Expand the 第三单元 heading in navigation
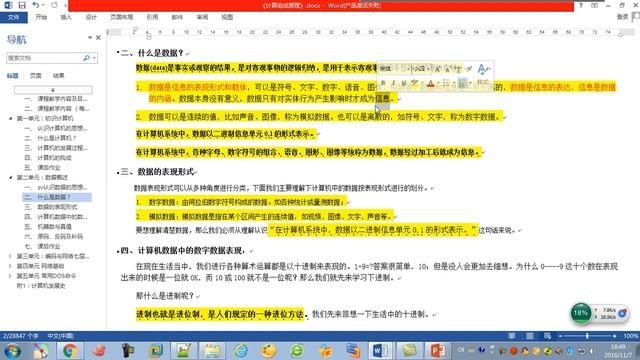This screenshot has width=640, height=360. (x=11, y=256)
